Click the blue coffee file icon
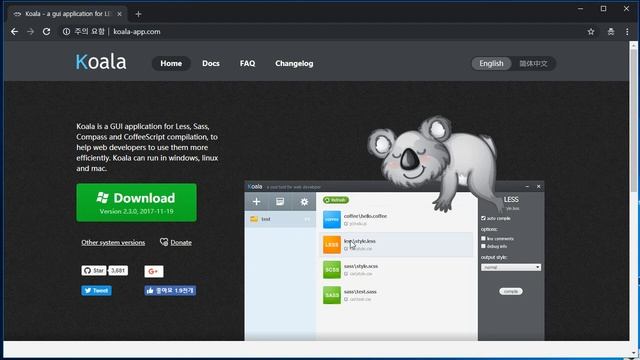640x360 pixels. click(x=332, y=220)
